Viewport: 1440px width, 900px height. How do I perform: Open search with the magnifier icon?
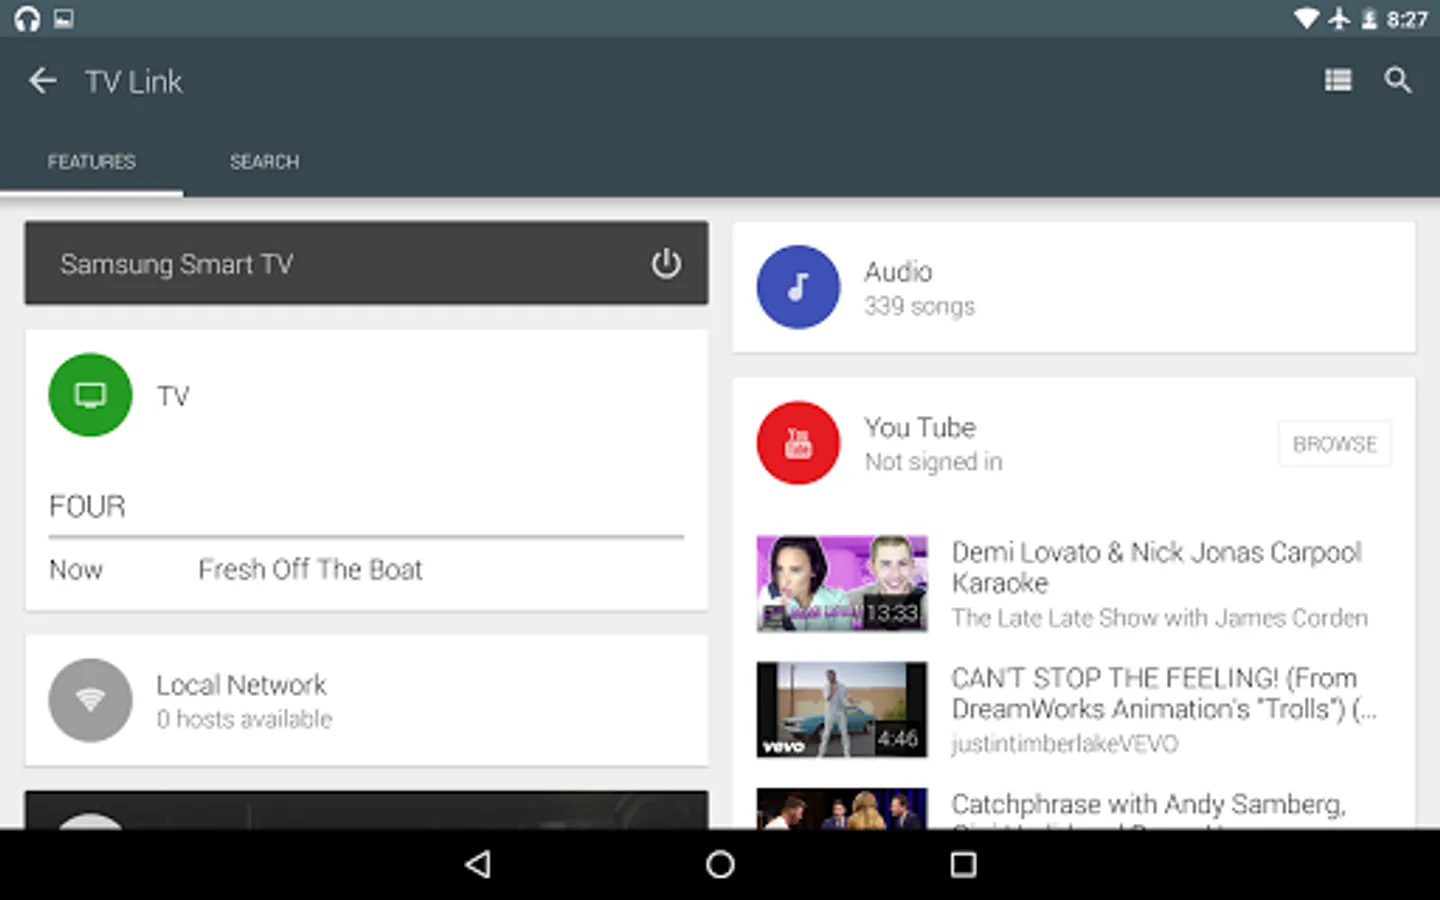[1398, 80]
